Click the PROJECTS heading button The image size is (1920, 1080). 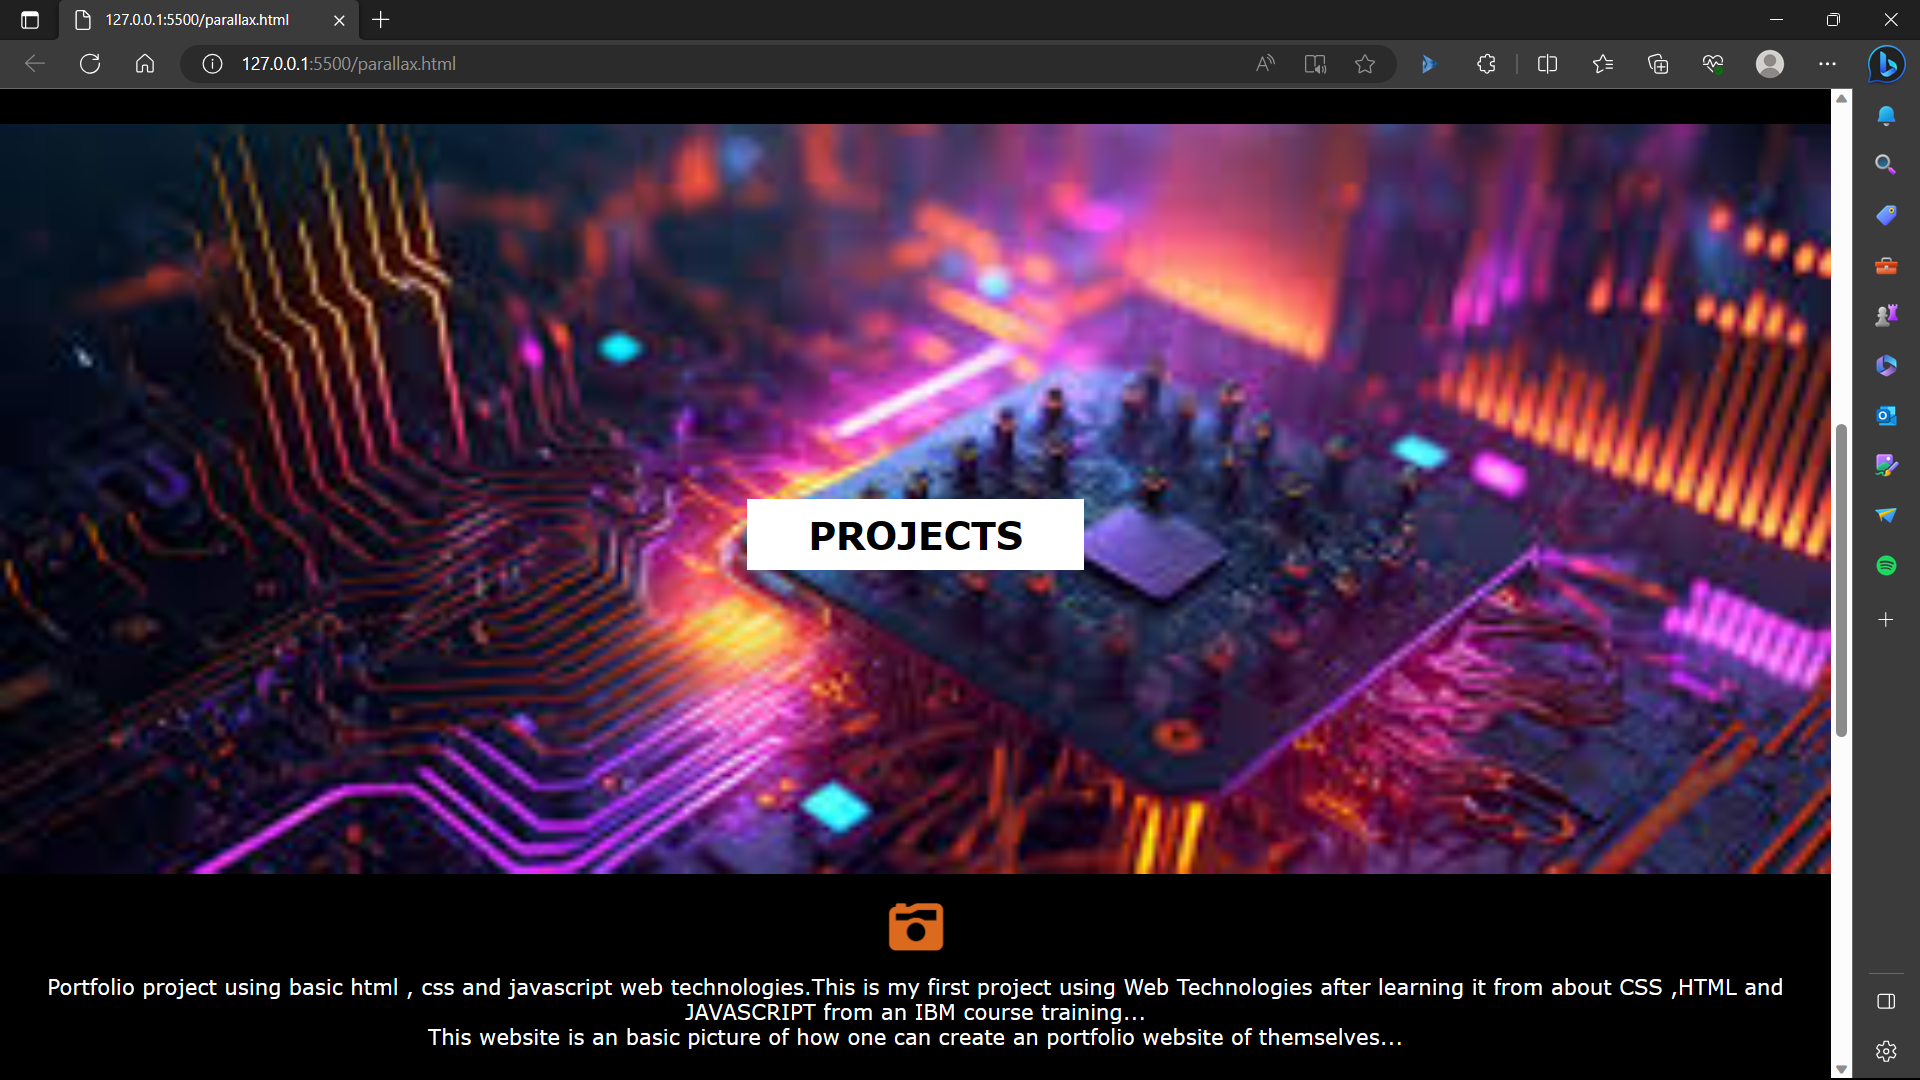(x=915, y=535)
